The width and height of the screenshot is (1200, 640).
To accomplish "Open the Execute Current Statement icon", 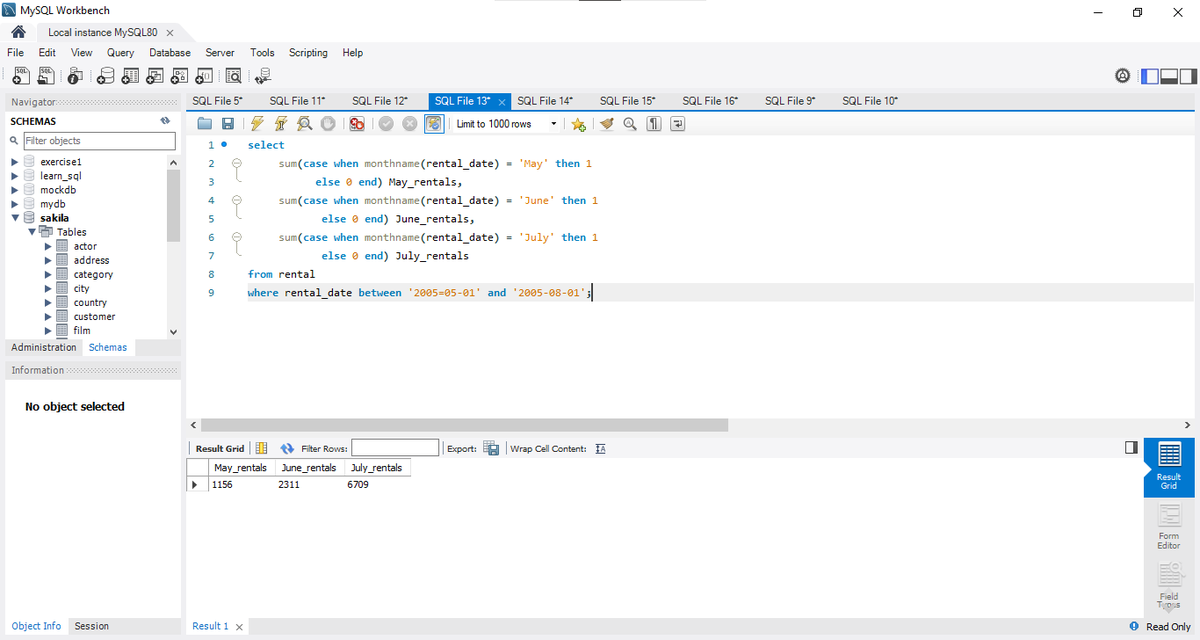I will [278, 123].
